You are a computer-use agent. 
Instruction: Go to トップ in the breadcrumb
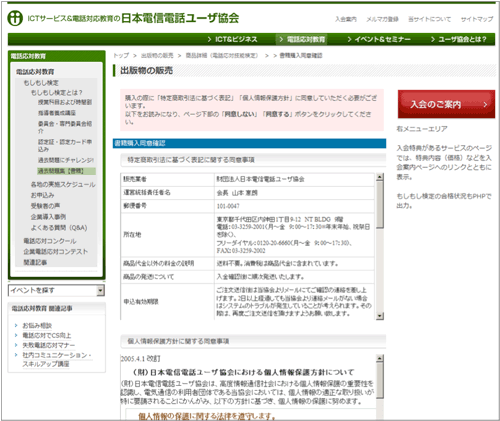(x=121, y=55)
